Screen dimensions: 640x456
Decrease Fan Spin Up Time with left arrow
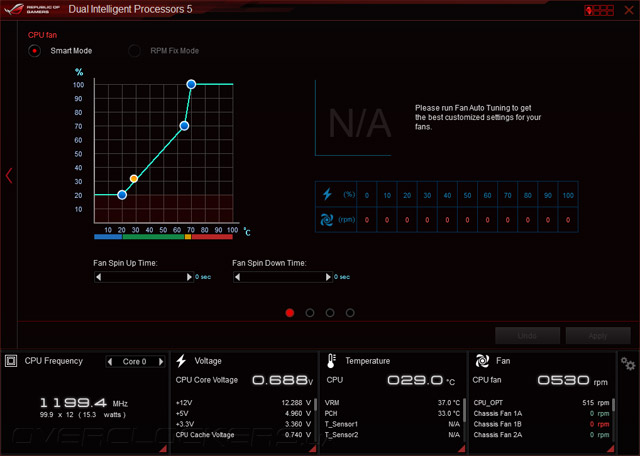(x=98, y=277)
